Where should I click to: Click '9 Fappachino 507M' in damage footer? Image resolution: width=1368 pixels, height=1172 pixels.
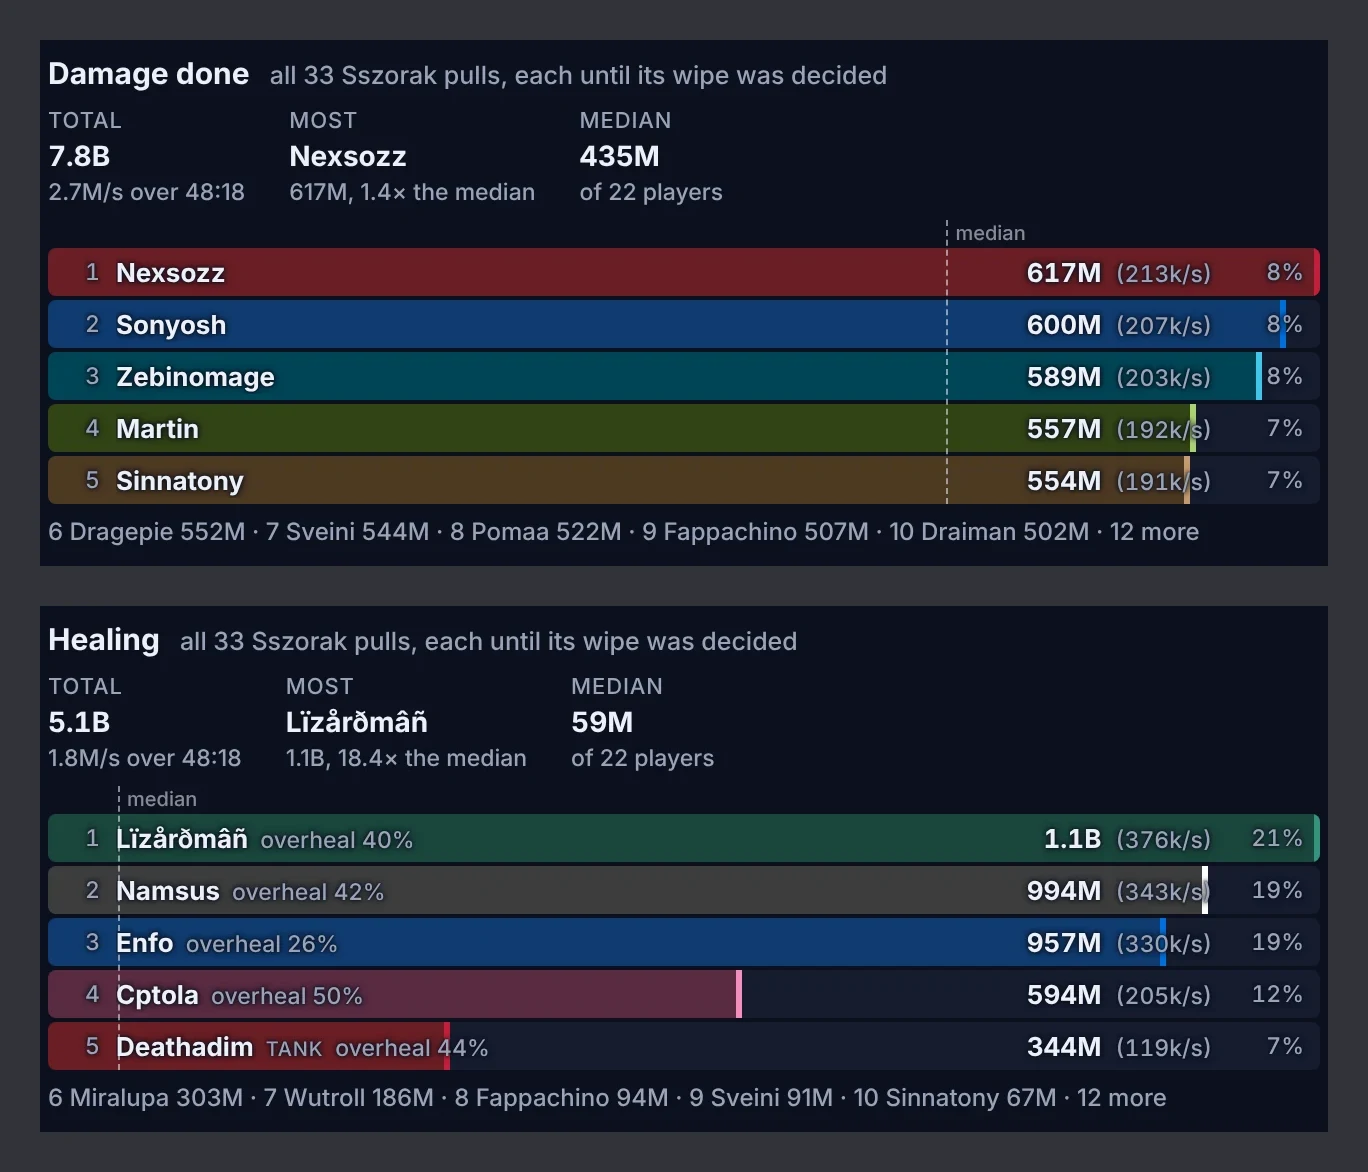click(755, 532)
